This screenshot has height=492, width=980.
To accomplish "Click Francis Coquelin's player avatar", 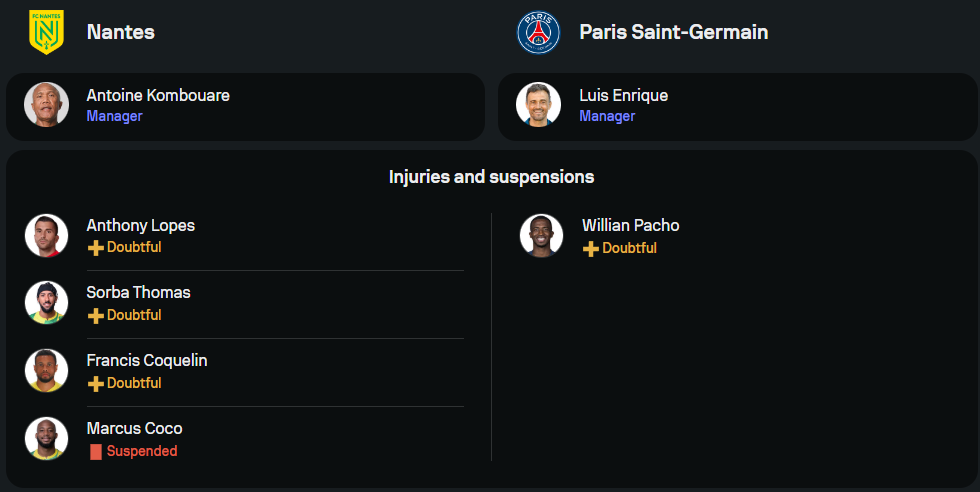I will (46, 371).
